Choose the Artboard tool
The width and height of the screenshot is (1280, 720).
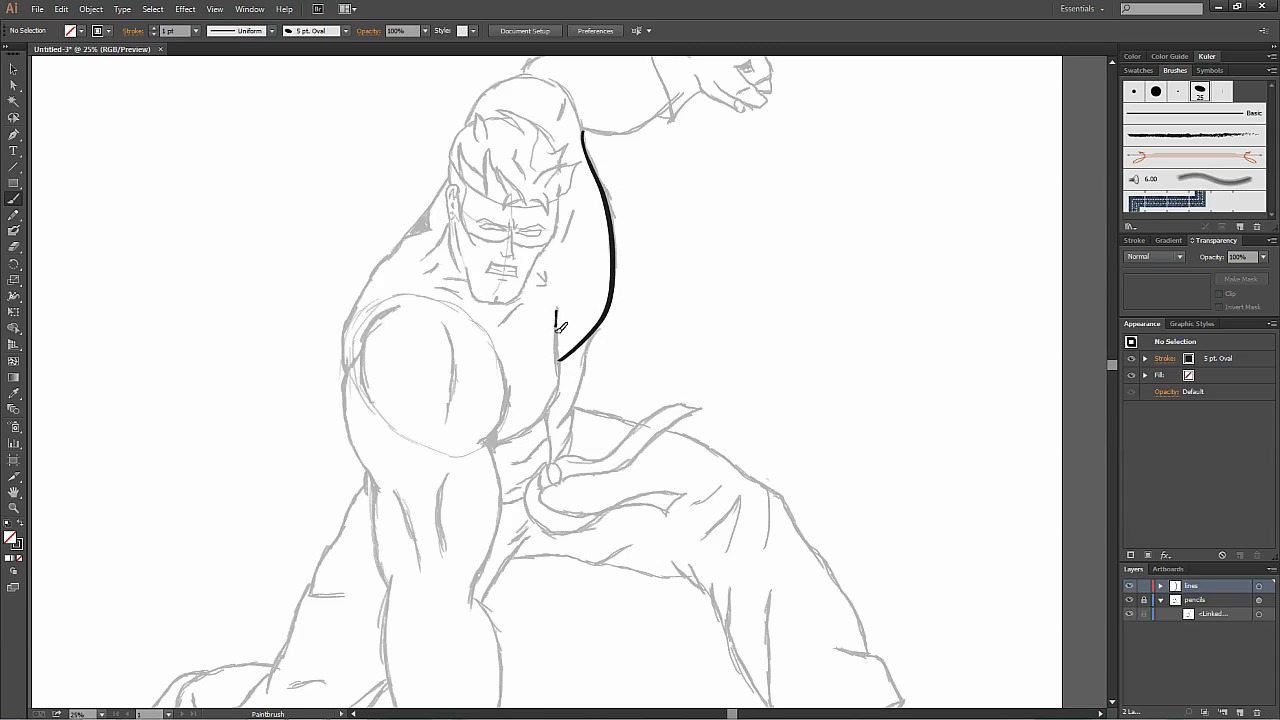click(13, 459)
